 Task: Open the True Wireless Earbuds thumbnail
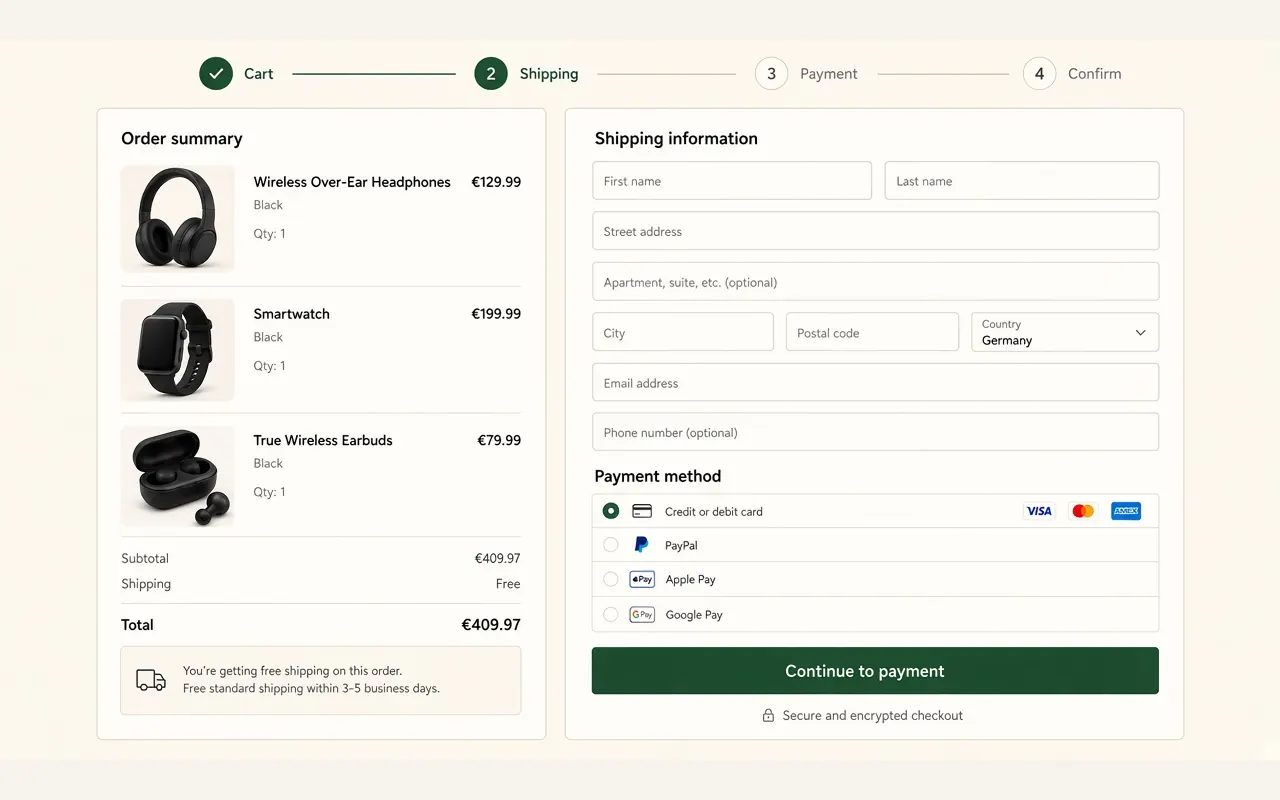tap(178, 477)
